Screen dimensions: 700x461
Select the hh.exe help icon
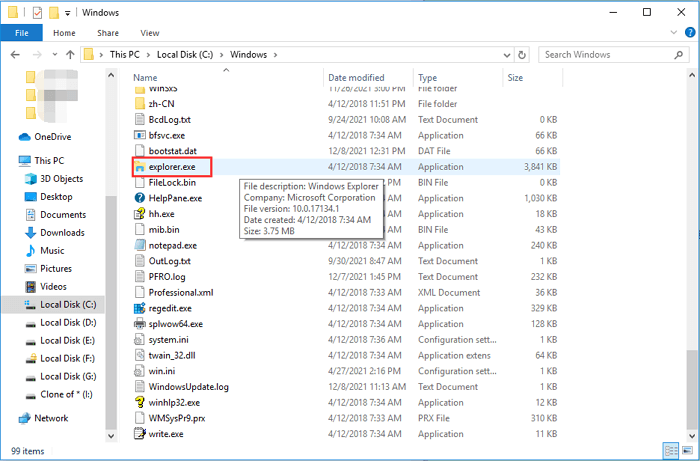click(140, 214)
